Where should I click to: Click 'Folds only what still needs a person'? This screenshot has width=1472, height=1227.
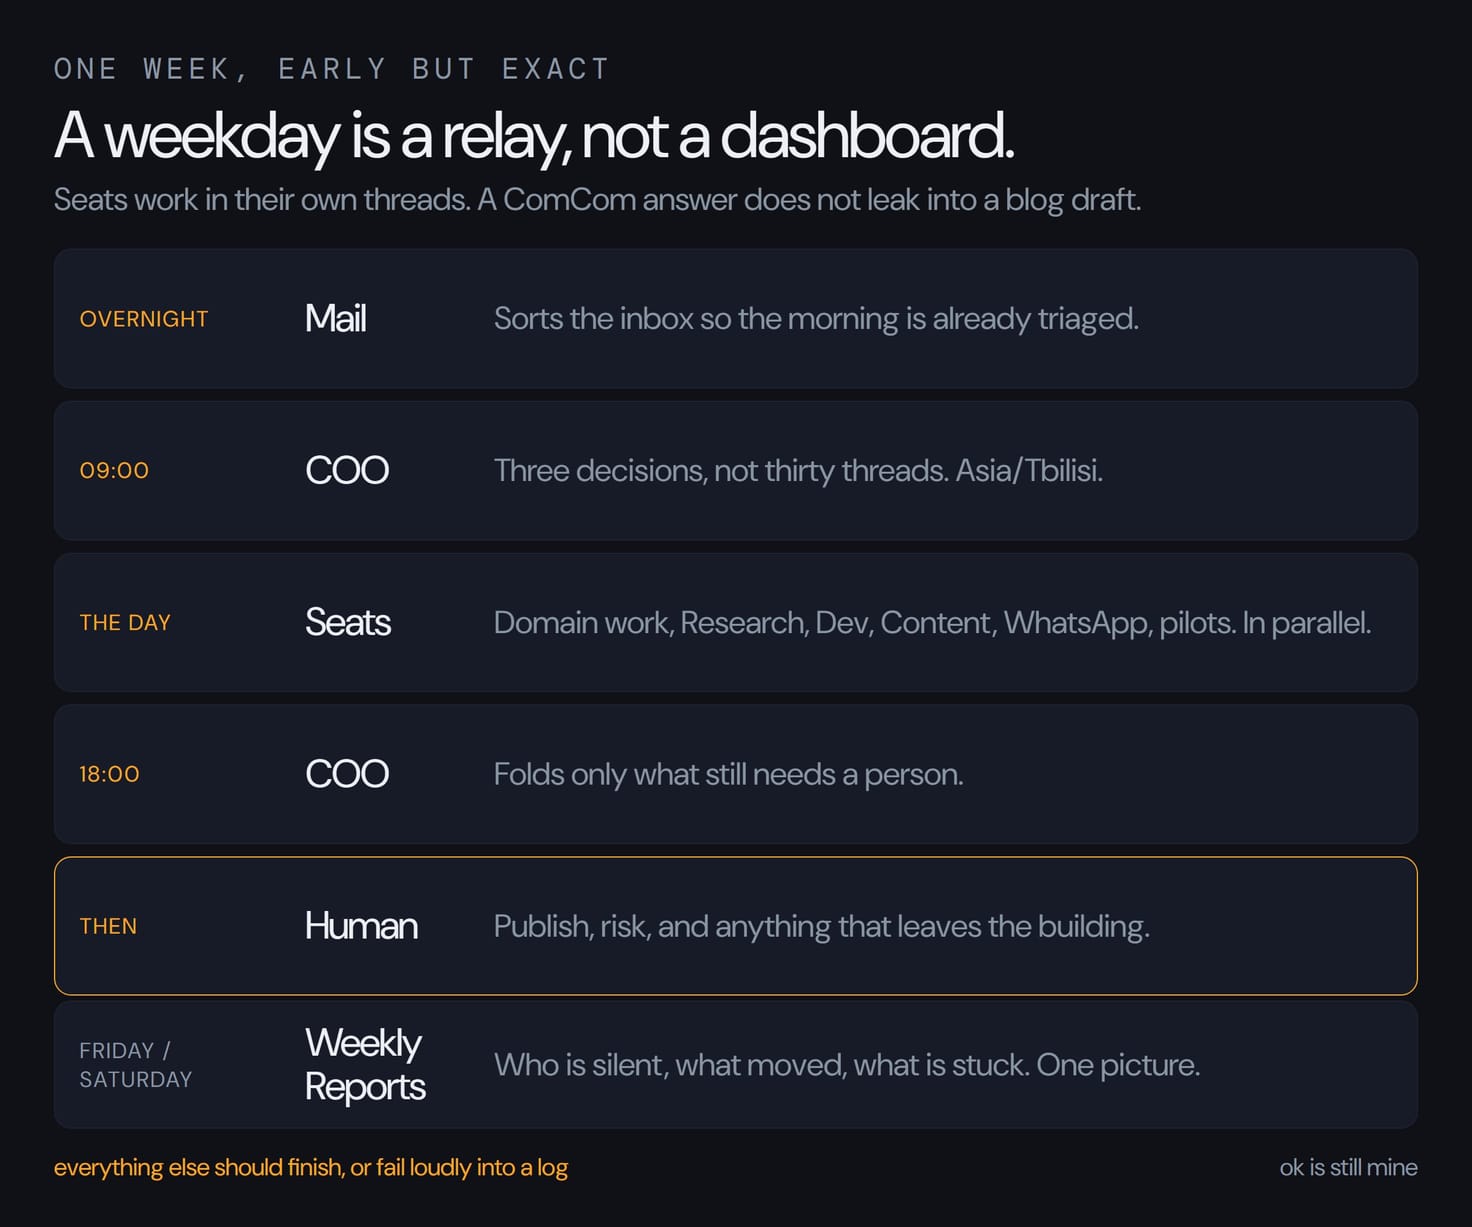pyautogui.click(x=728, y=774)
